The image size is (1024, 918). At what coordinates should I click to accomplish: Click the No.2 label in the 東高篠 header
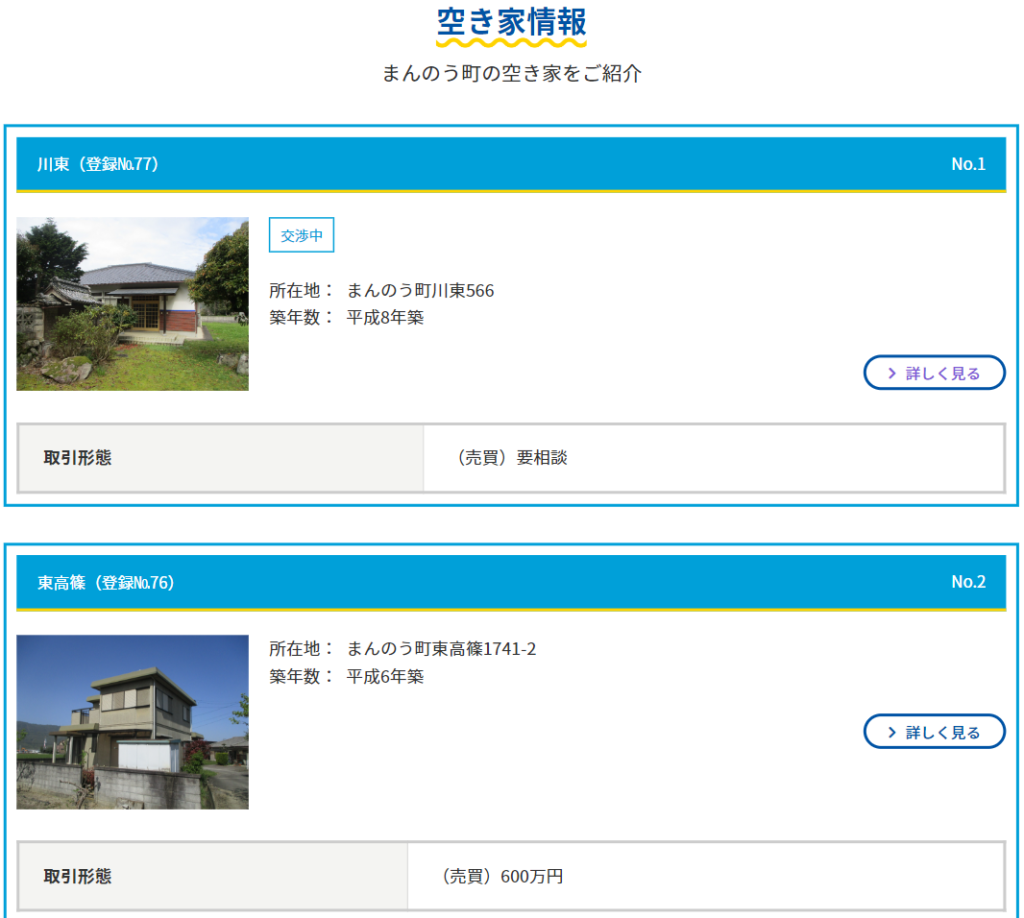click(x=968, y=582)
